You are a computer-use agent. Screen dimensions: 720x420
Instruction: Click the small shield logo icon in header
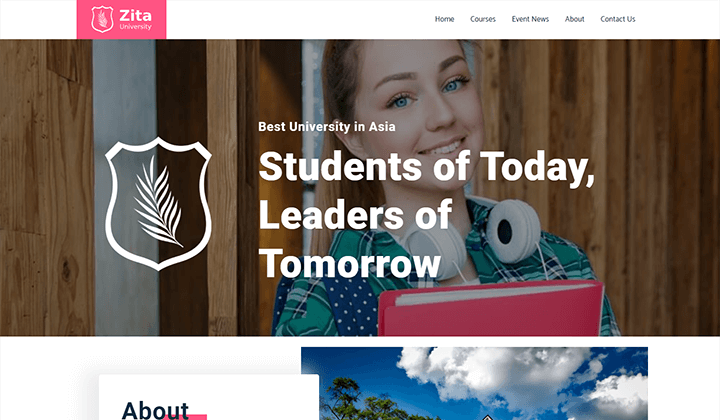[102, 19]
